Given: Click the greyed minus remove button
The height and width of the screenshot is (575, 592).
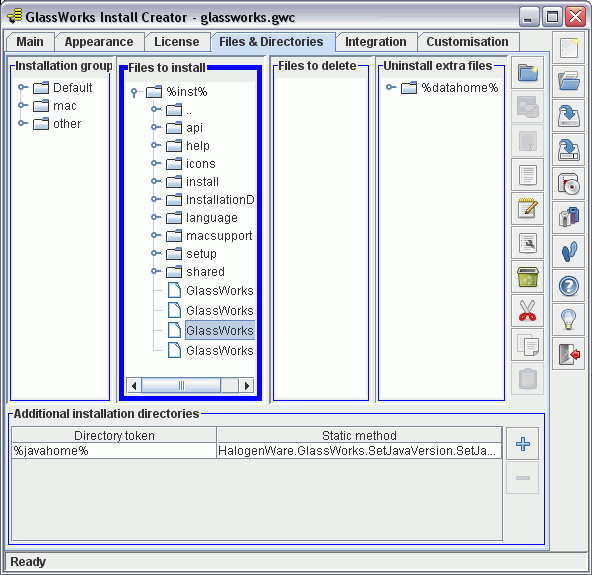Looking at the screenshot, I should pos(523,478).
